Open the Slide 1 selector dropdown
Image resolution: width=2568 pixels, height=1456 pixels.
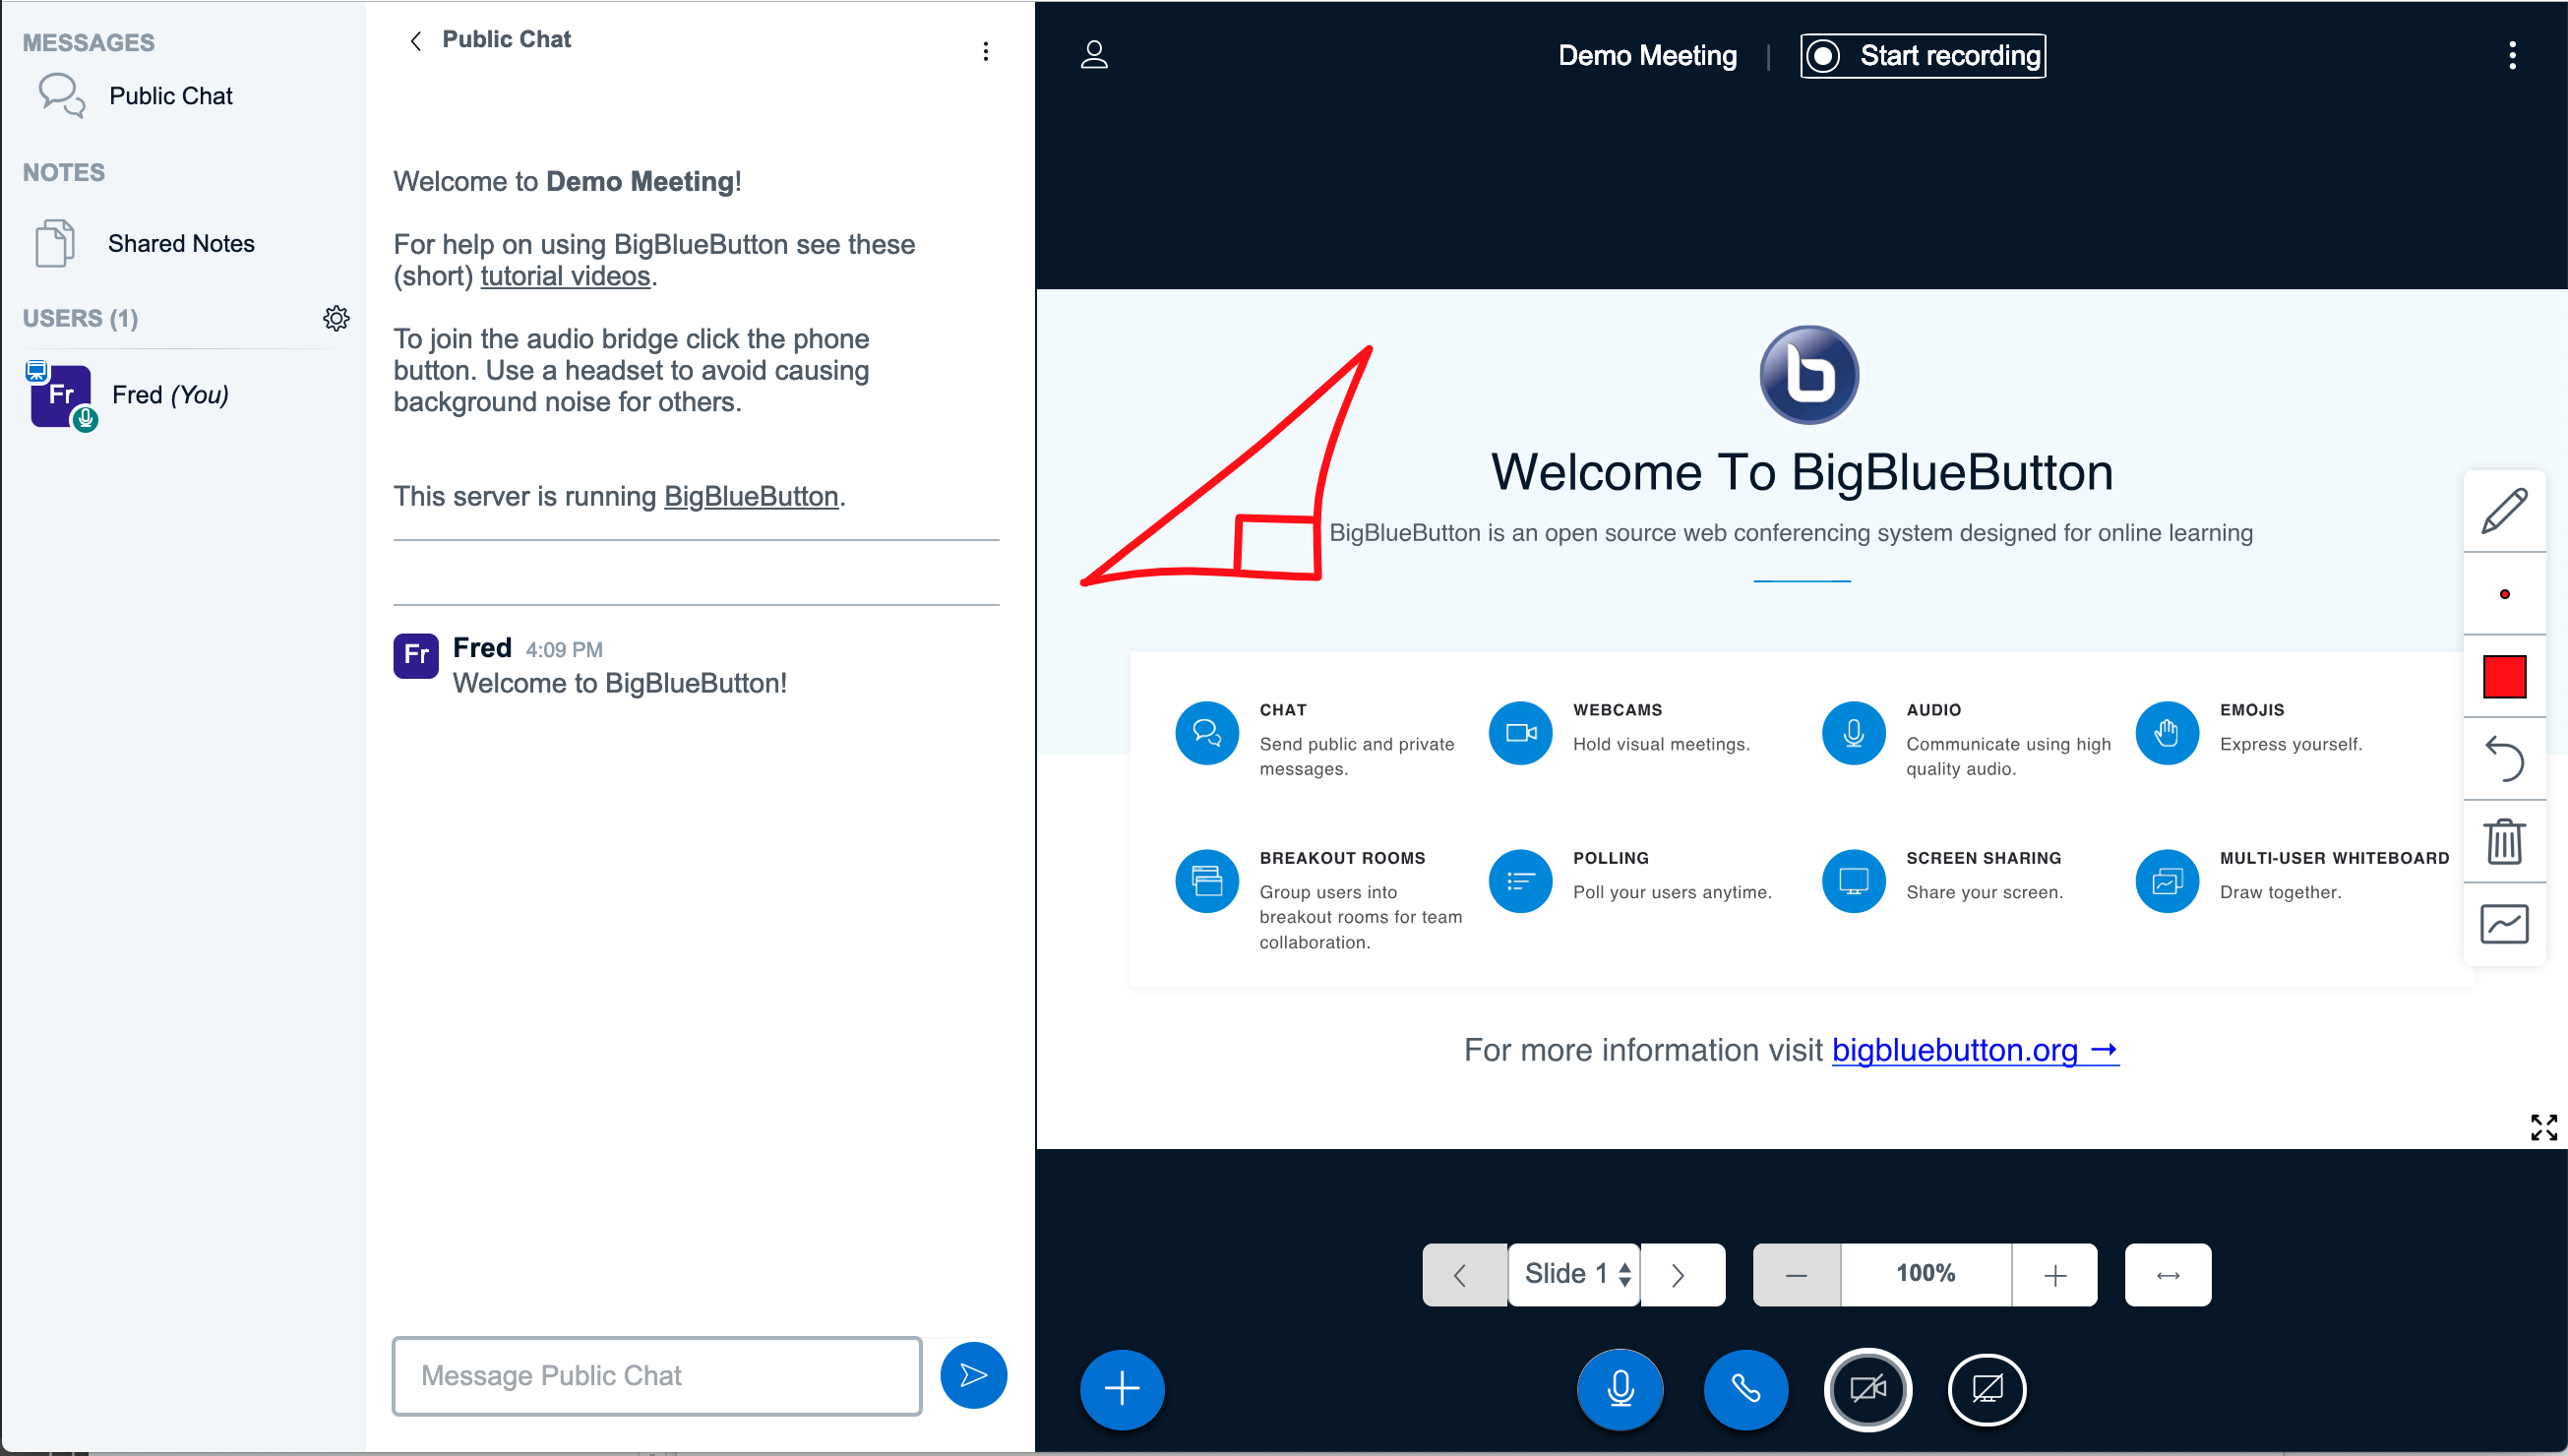[1573, 1274]
